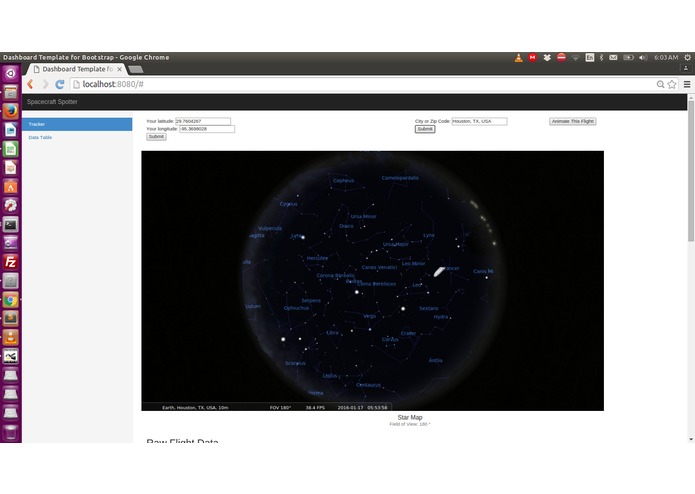The height and width of the screenshot is (494, 695).
Task: Open the Terminal from the dock
Action: [11, 224]
